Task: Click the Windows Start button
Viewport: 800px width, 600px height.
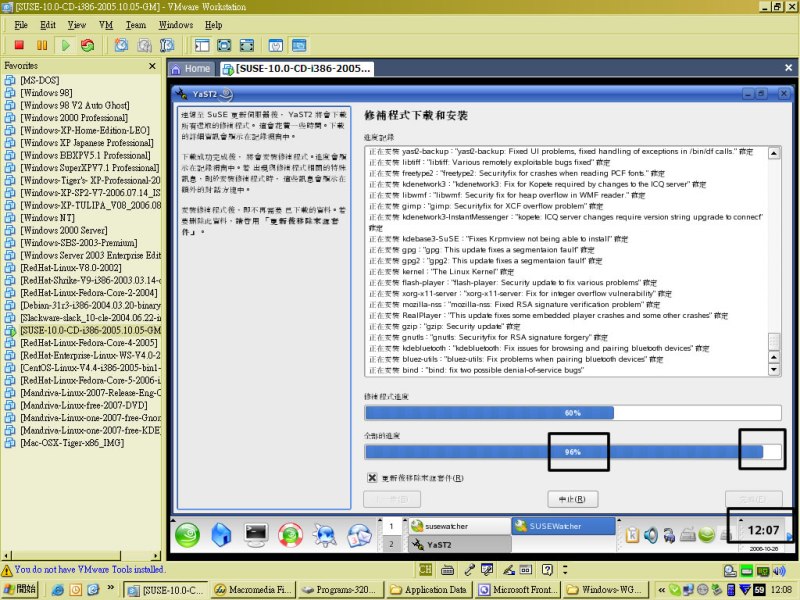Action: tap(19, 589)
